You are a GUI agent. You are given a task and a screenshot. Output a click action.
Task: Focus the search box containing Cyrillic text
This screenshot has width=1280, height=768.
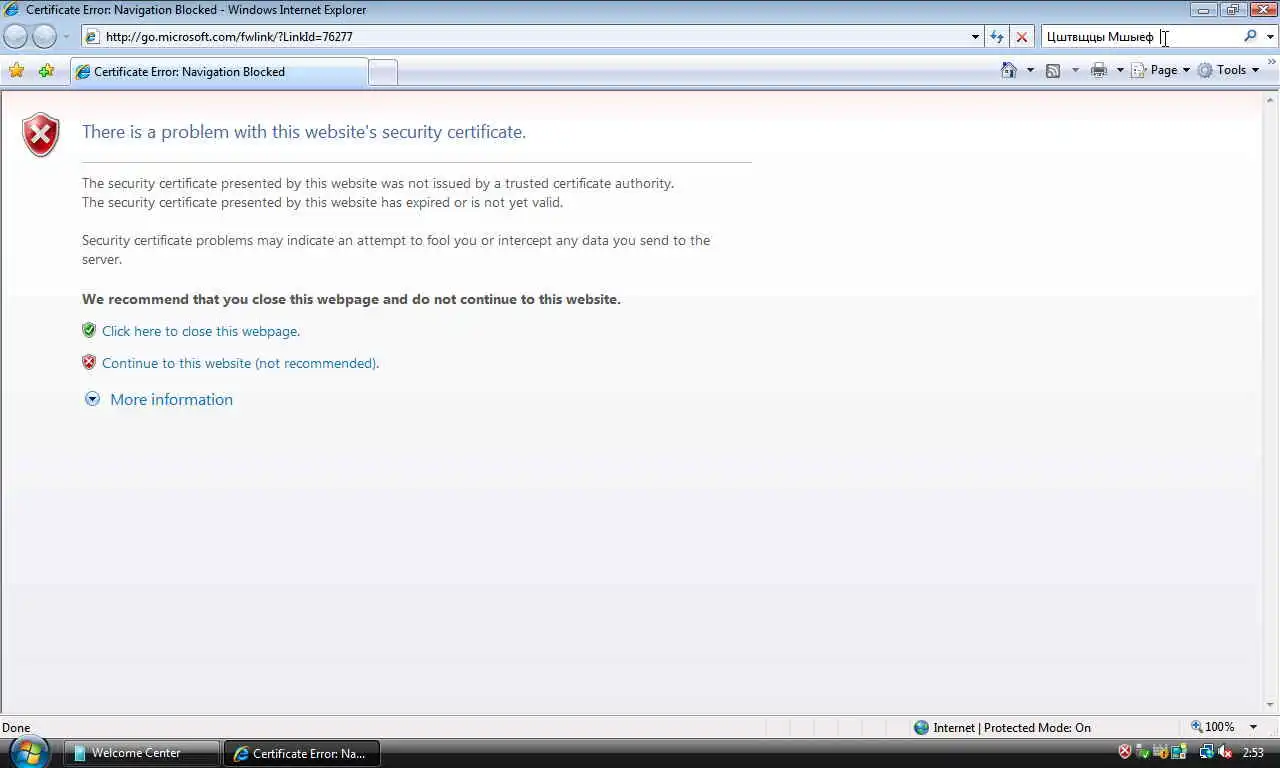[x=1140, y=37]
